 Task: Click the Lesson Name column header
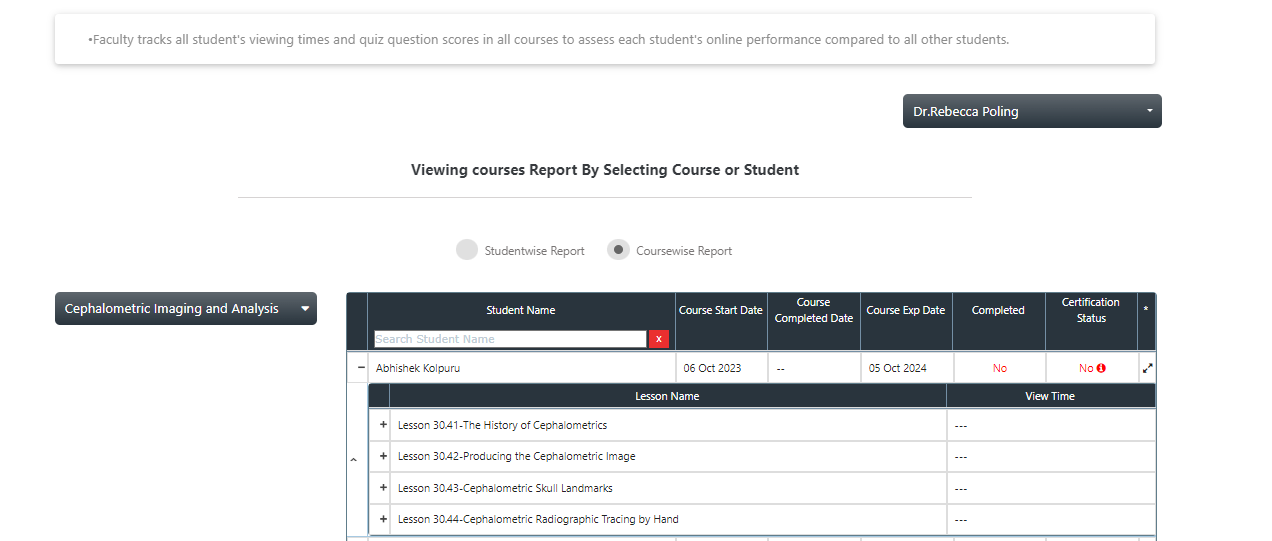tap(667, 396)
